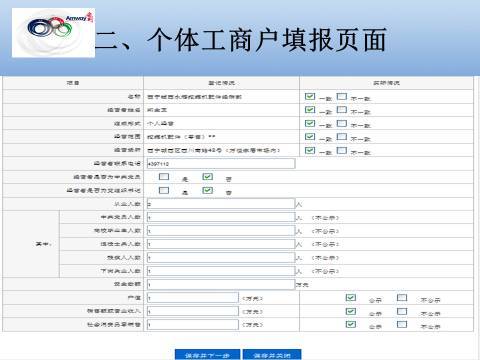Focus the 销售额或营业收入 input field
Screen dimensions: 480x360
point(193,311)
